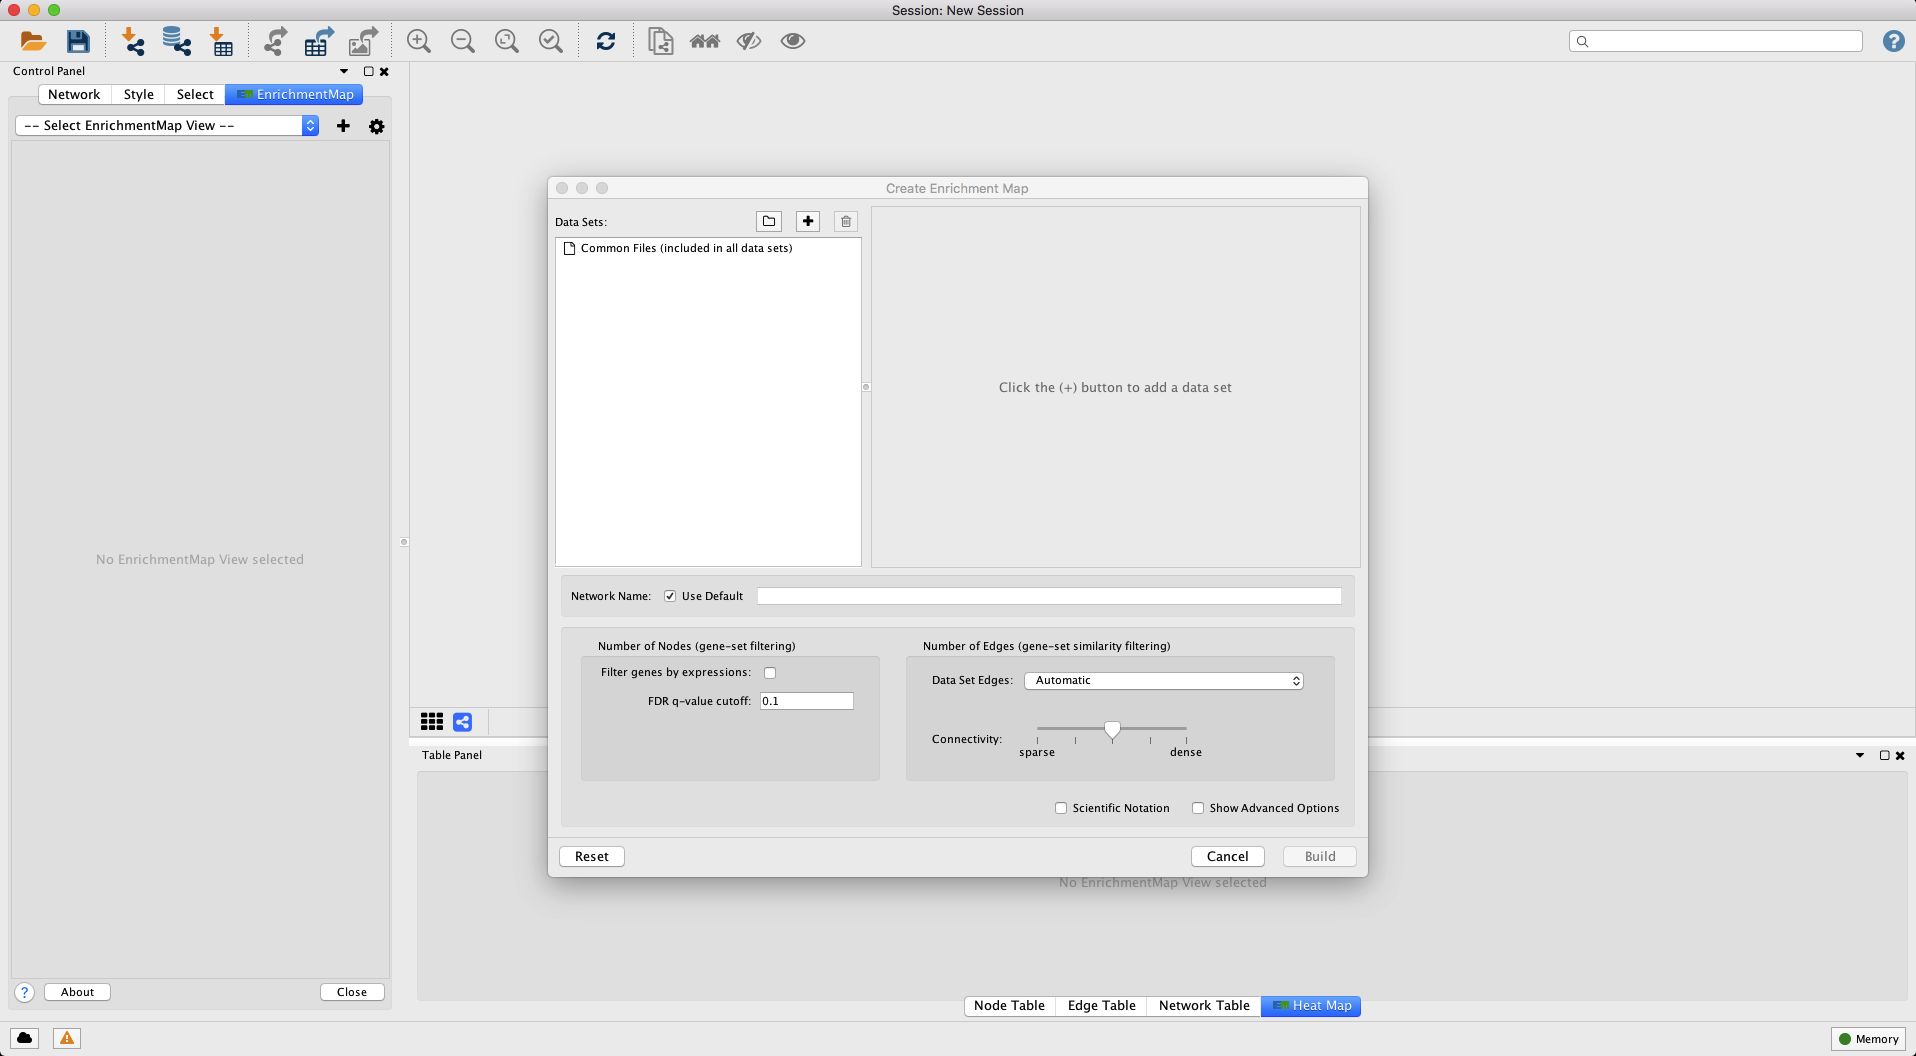Image resolution: width=1916 pixels, height=1056 pixels.
Task: Close the EnrichmentMap panel button
Action: [352, 992]
